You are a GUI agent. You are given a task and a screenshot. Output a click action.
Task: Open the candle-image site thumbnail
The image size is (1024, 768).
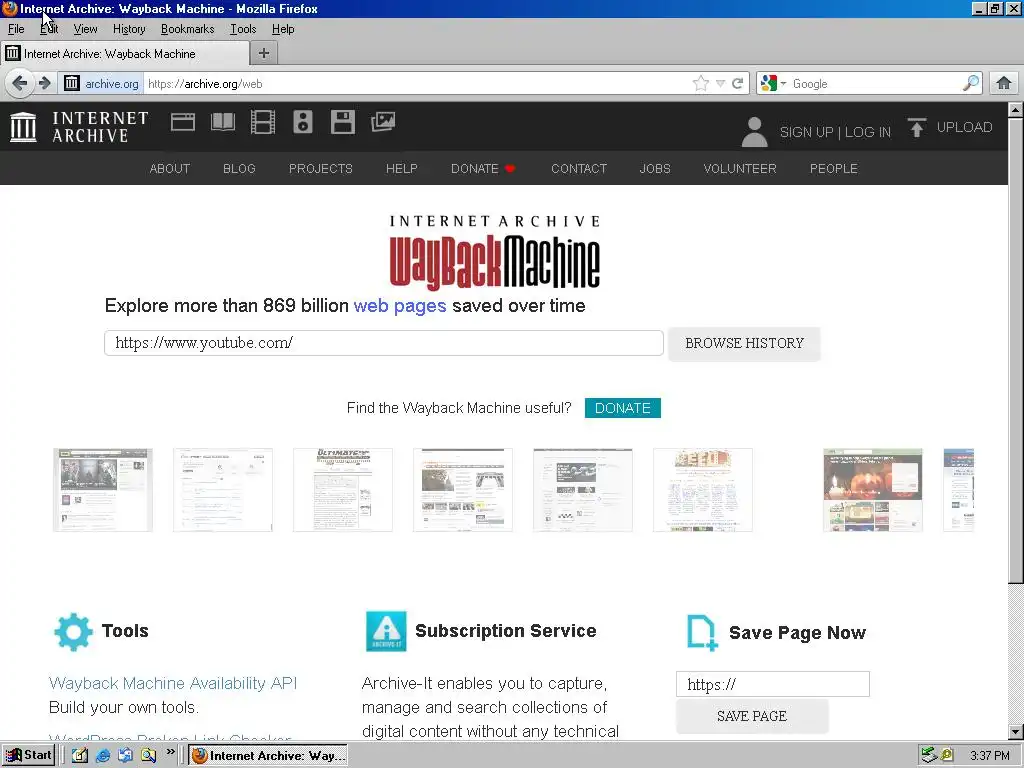[x=872, y=490]
